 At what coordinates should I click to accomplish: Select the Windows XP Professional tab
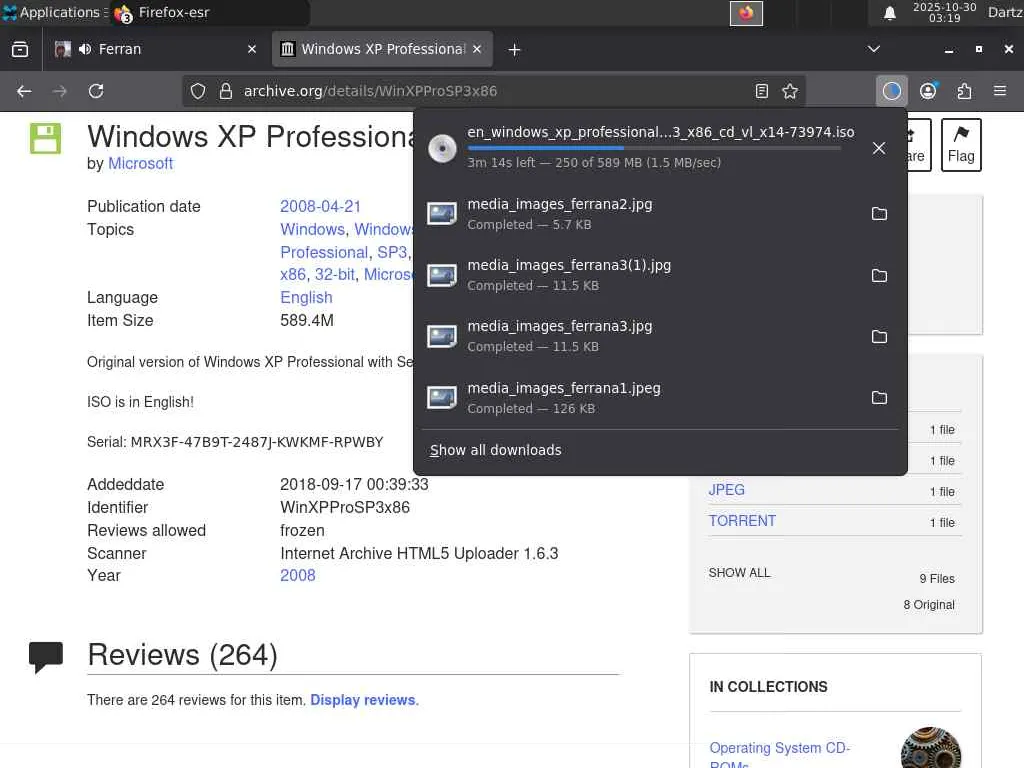(x=382, y=49)
